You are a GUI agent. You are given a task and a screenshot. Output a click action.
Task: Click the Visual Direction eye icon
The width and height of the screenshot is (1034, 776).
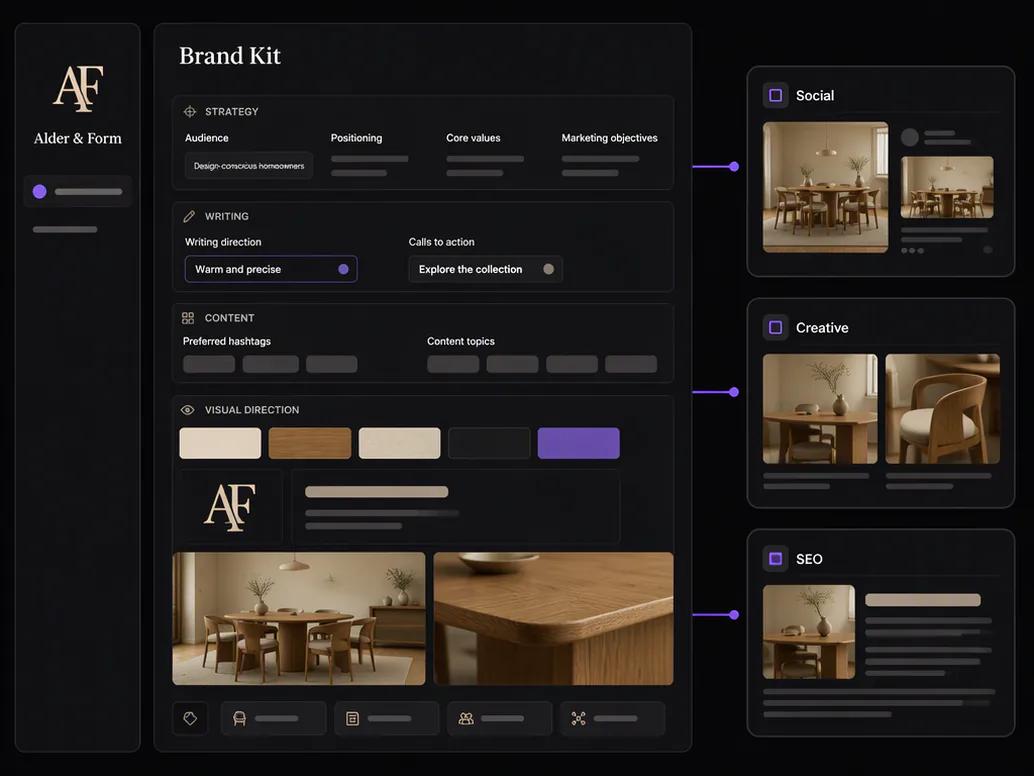coord(187,410)
